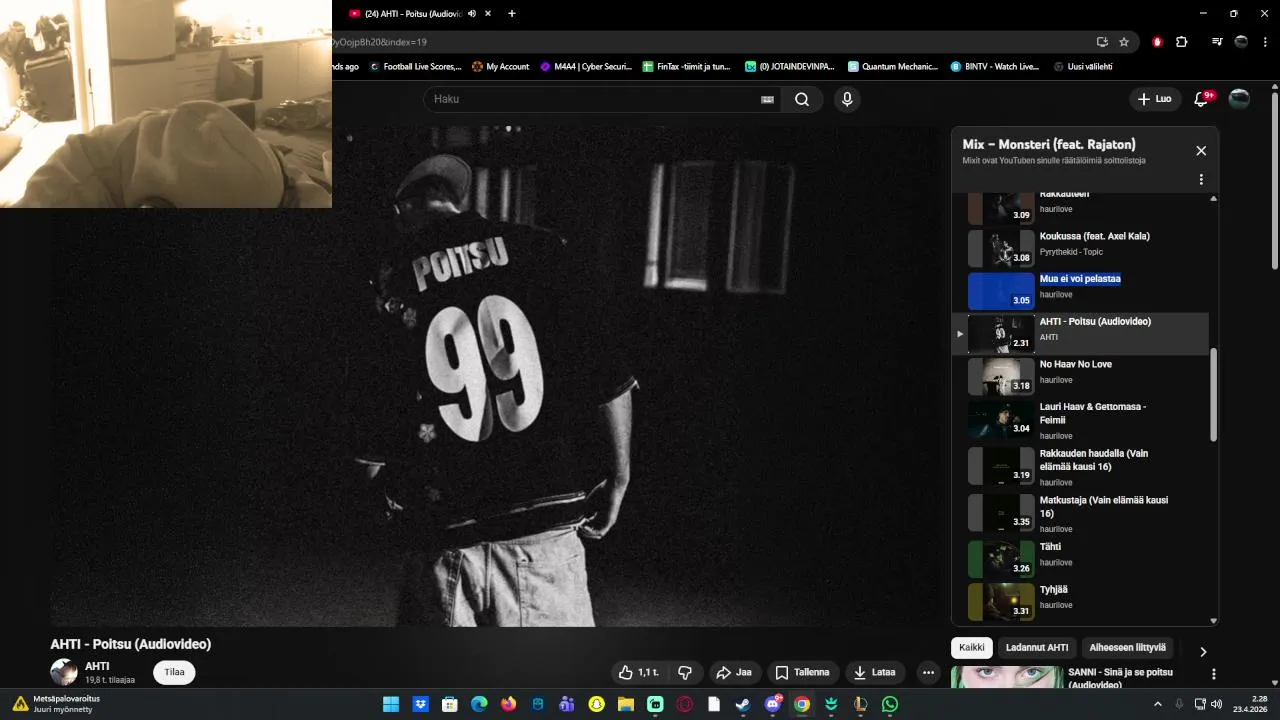
Task: Open BINTV - Watch Live bookmark
Action: [x=995, y=67]
